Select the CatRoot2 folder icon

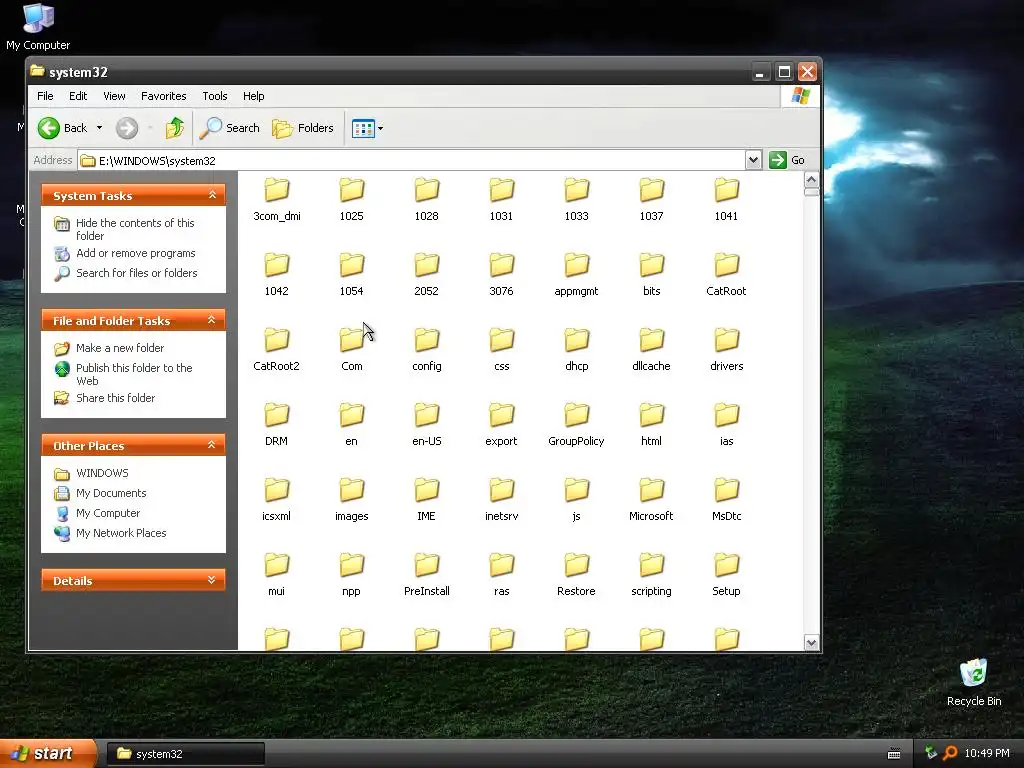tap(276, 340)
